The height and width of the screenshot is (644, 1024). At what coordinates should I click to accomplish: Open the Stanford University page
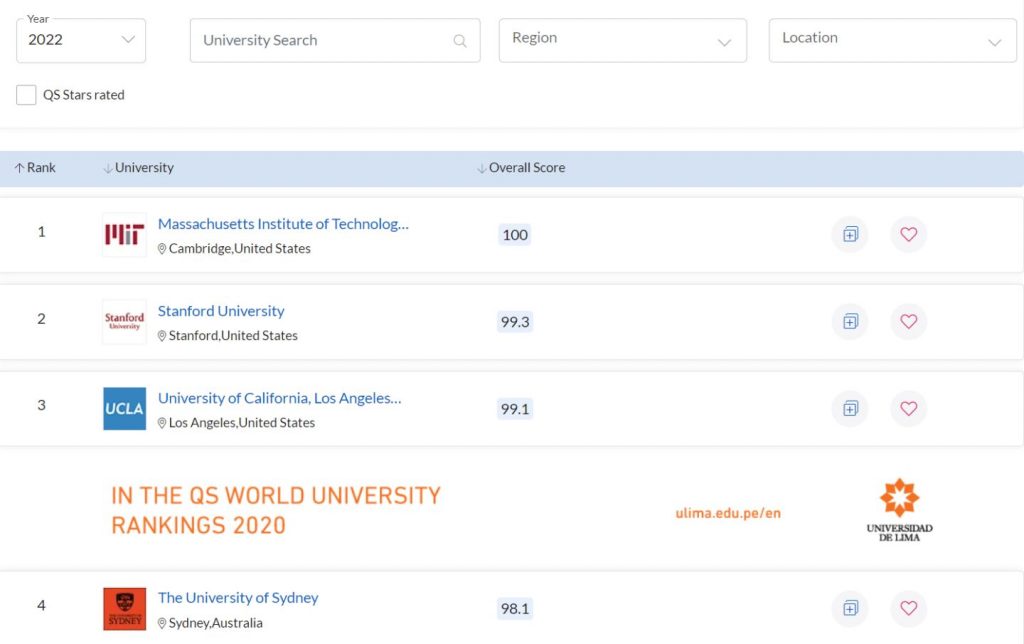221,311
